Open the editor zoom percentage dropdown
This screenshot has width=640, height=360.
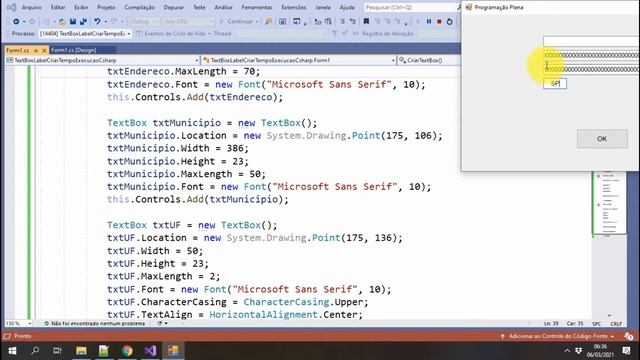pos(18,323)
